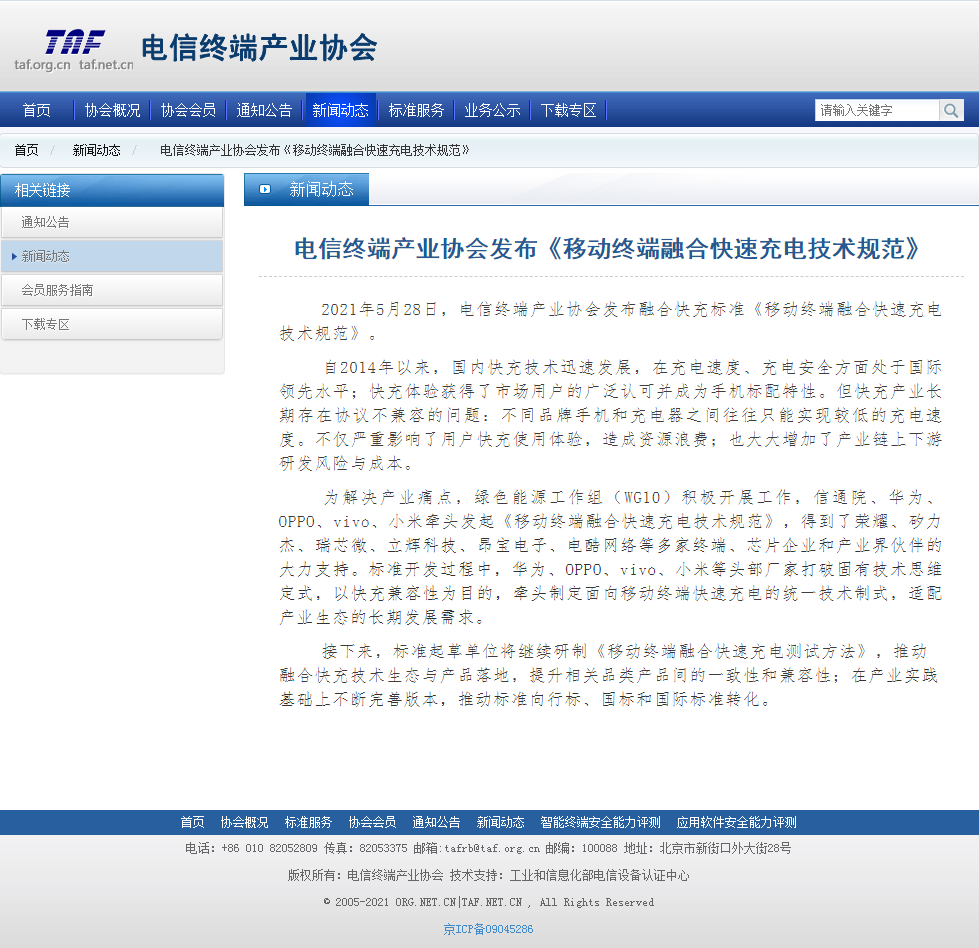Click the magnifier search button
Screen dimensions: 979x948
pyautogui.click(x=951, y=110)
